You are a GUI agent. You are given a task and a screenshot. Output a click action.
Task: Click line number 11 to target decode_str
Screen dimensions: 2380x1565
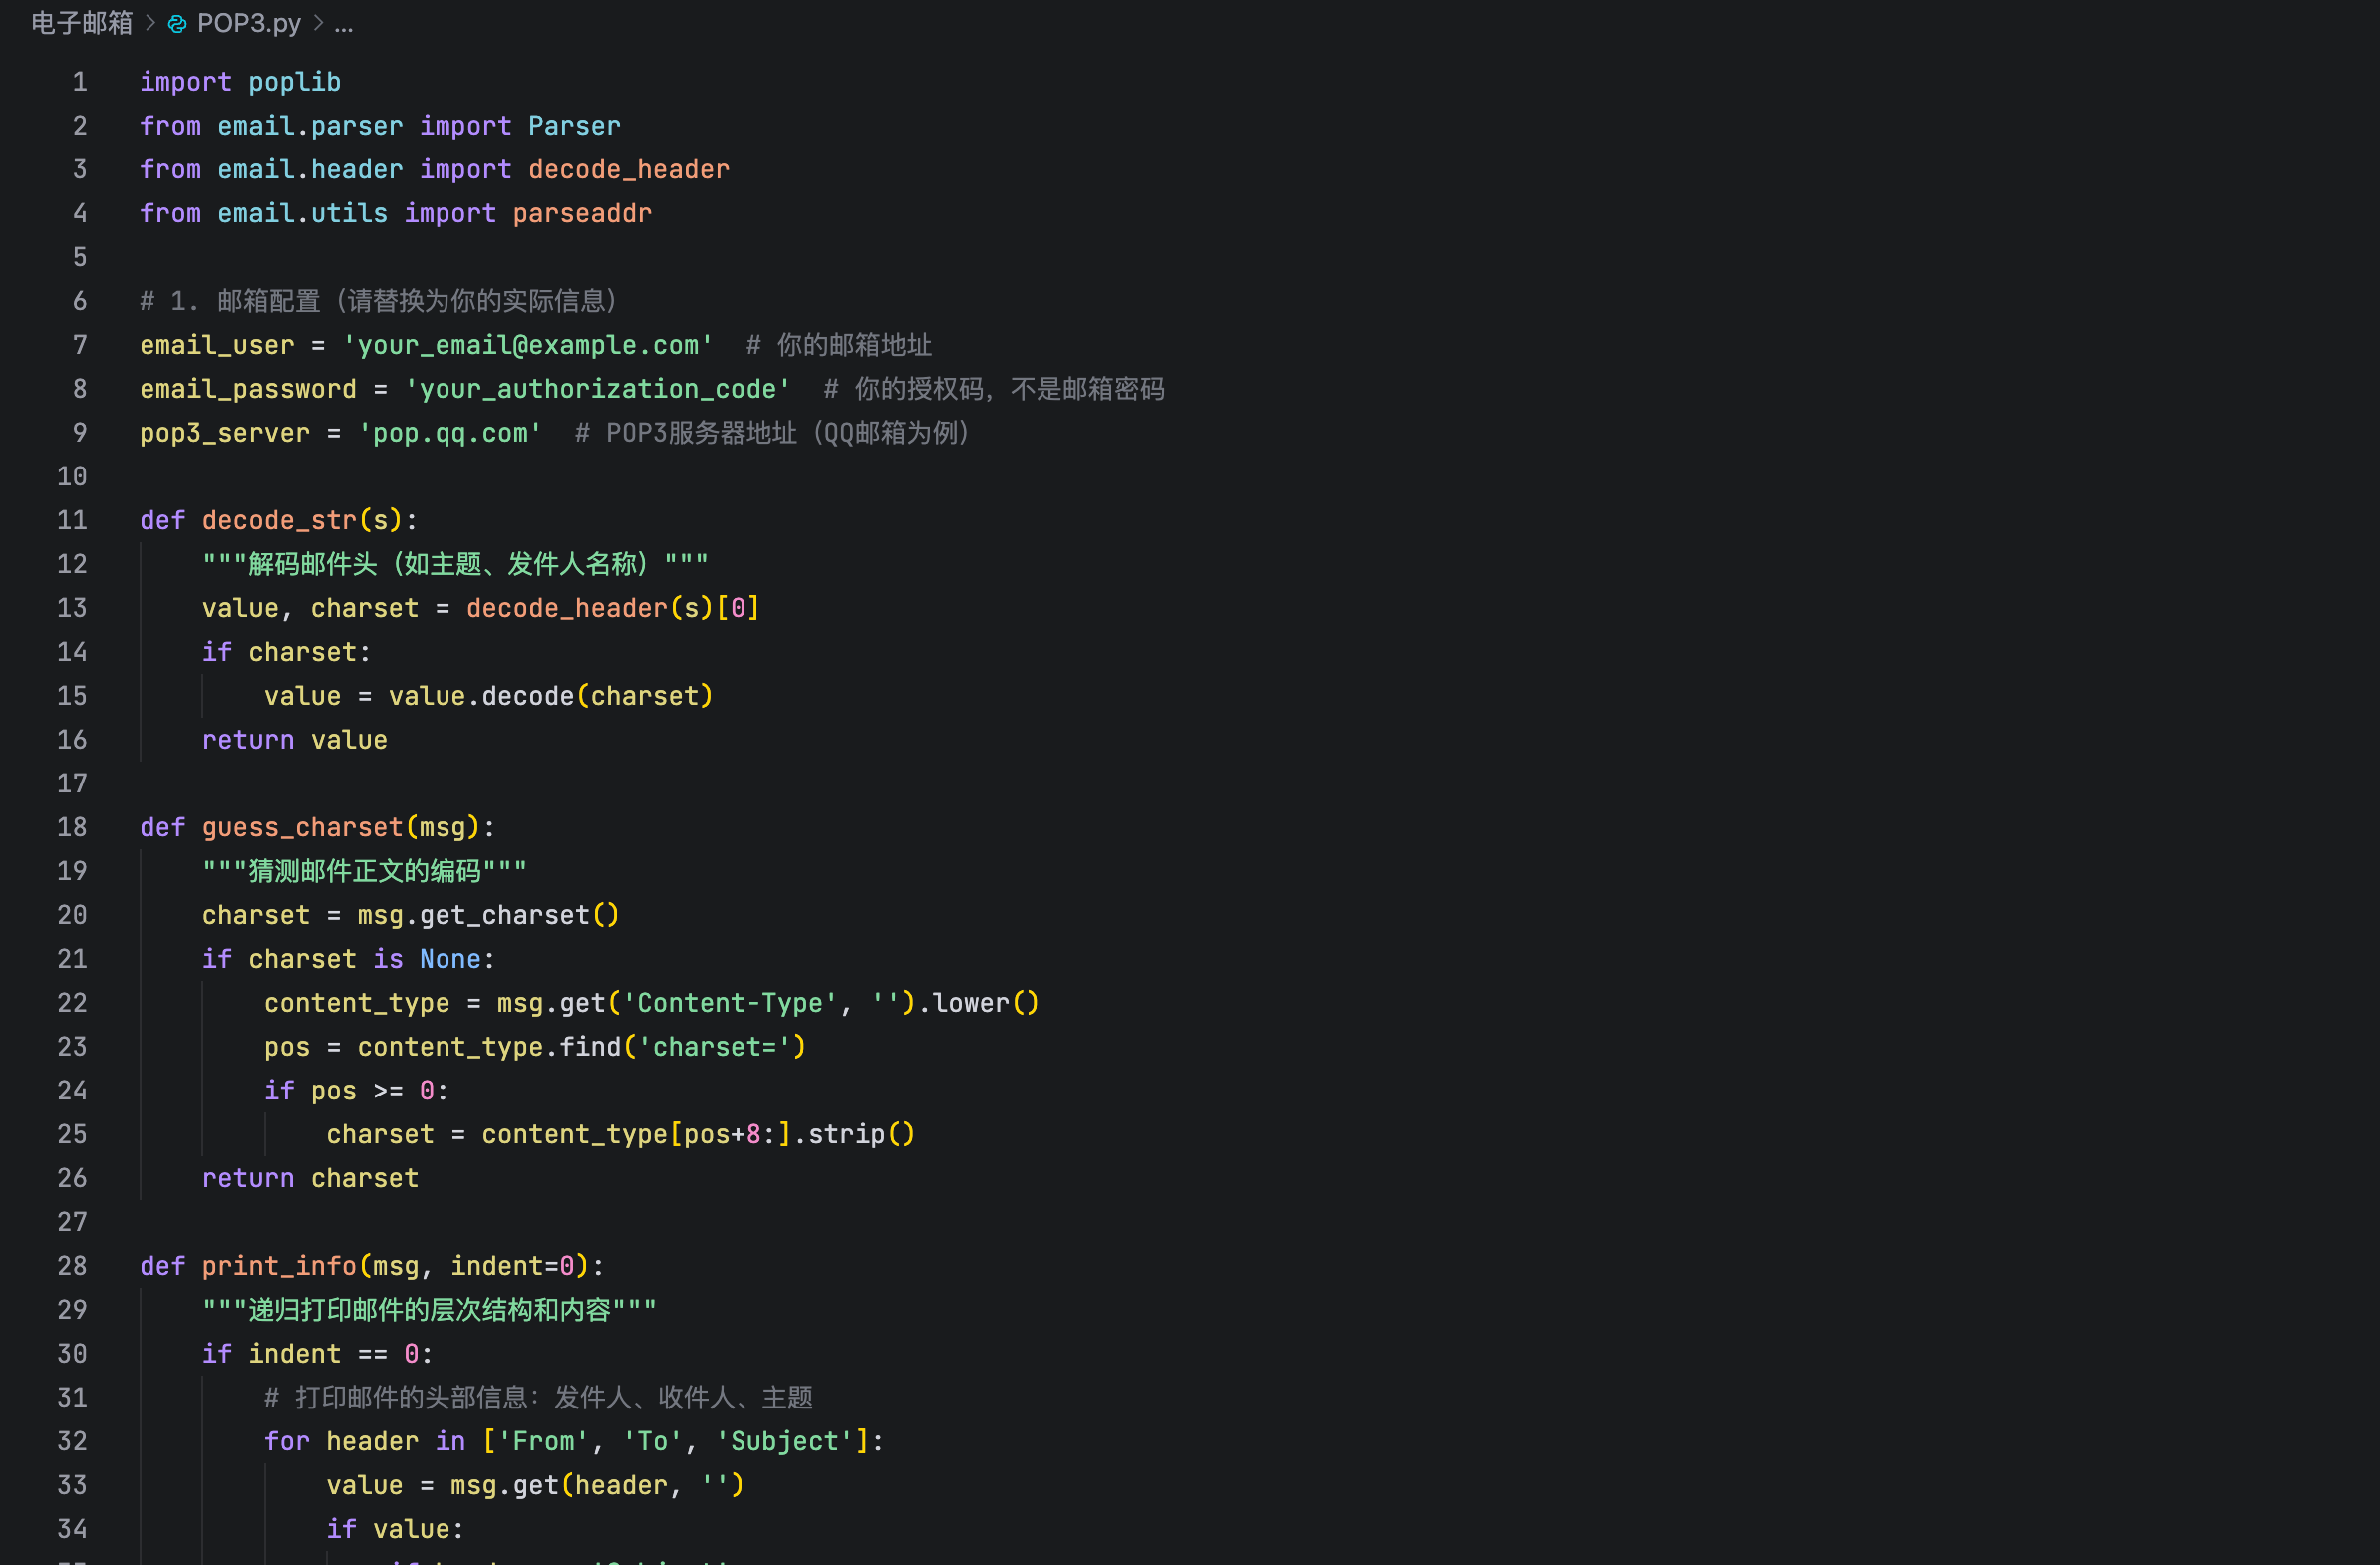(71, 520)
